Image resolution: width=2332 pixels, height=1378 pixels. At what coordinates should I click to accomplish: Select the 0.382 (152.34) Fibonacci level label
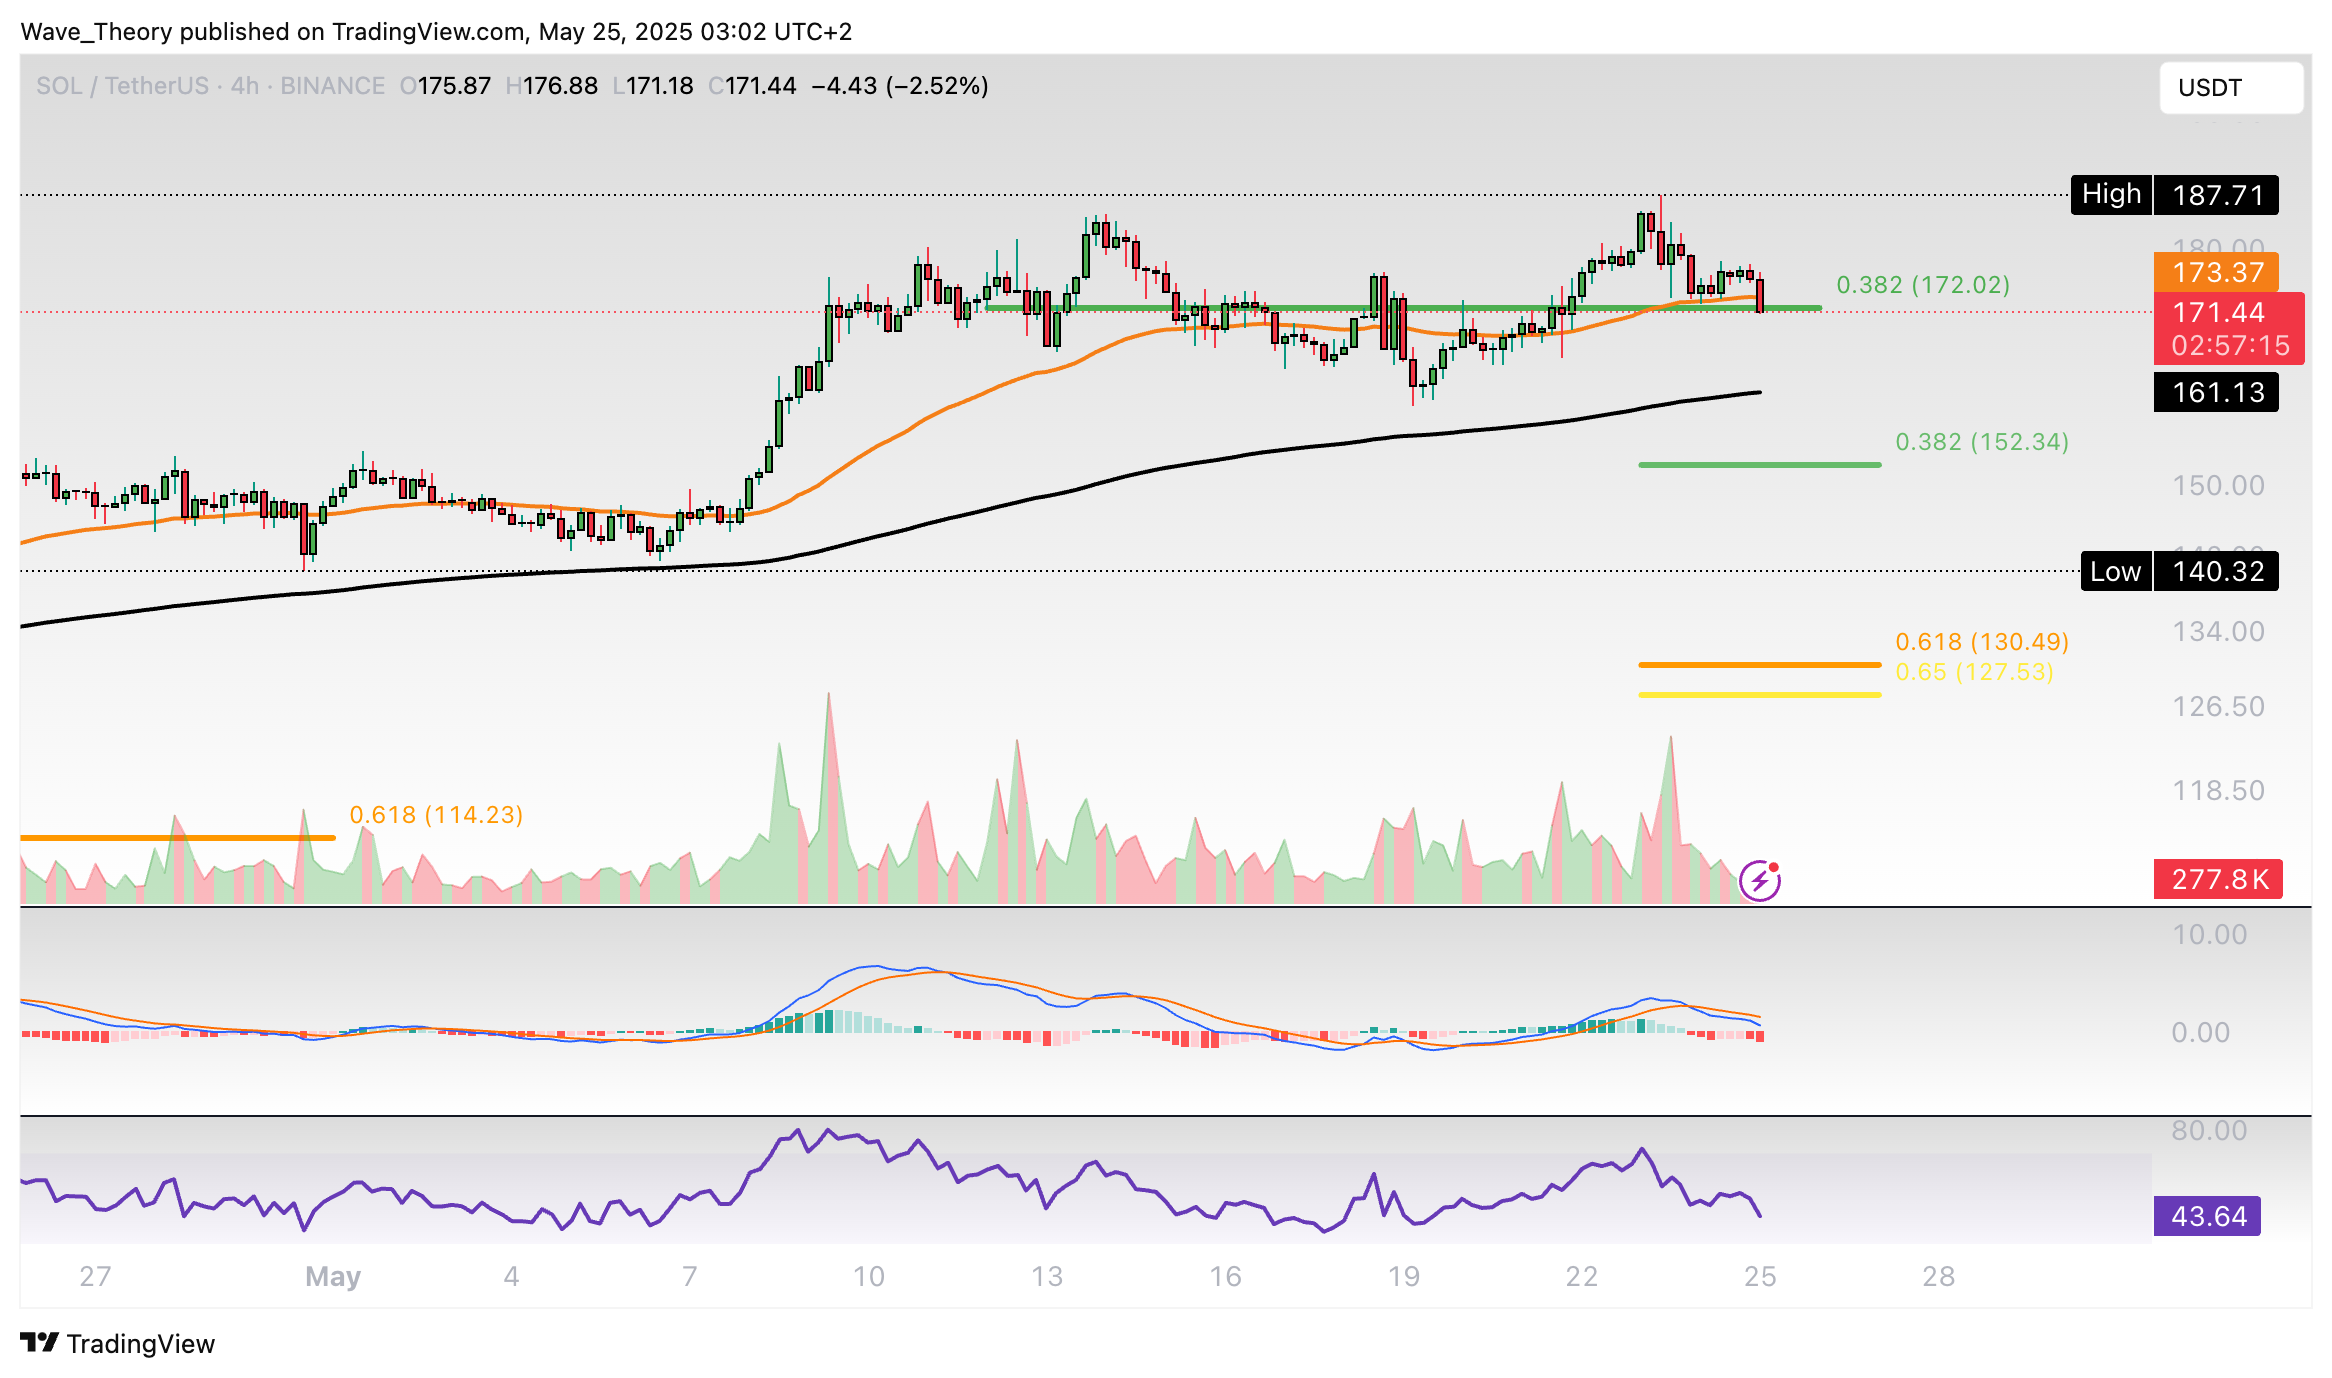click(x=1981, y=442)
